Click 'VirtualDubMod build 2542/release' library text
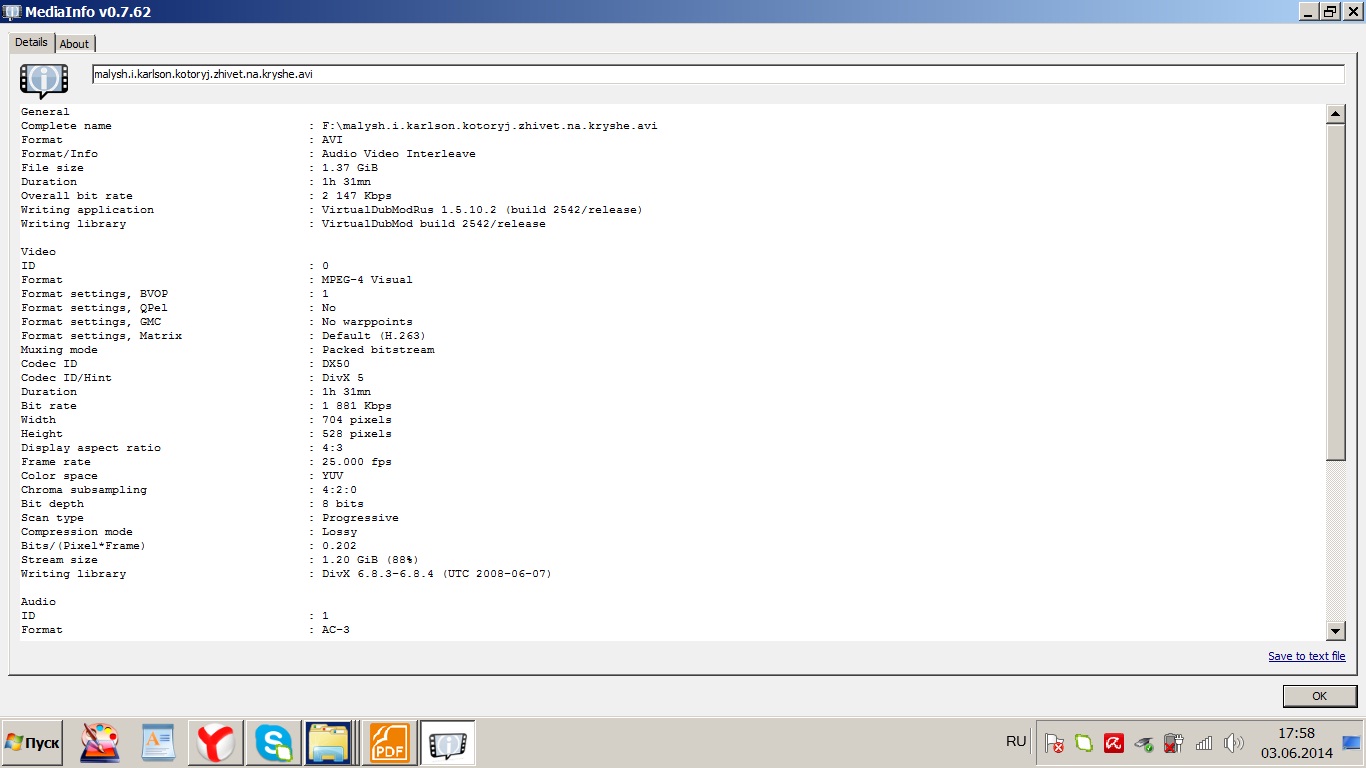The image size is (1366, 768). coord(434,224)
